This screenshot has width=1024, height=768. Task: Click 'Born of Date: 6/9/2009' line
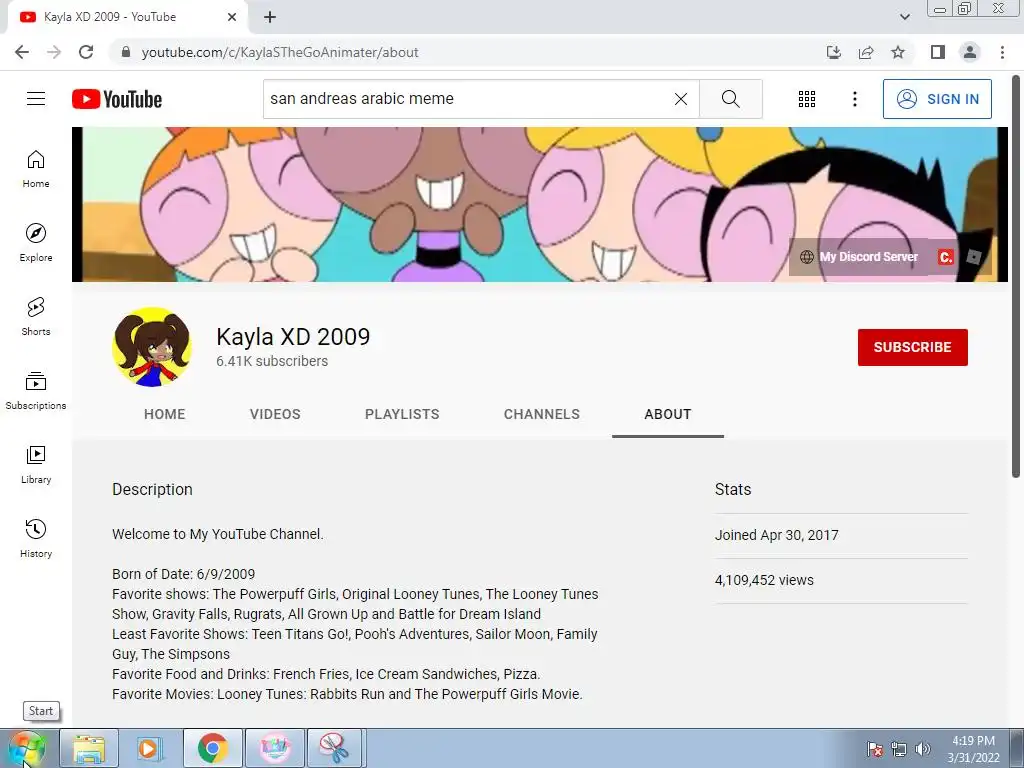click(x=184, y=574)
